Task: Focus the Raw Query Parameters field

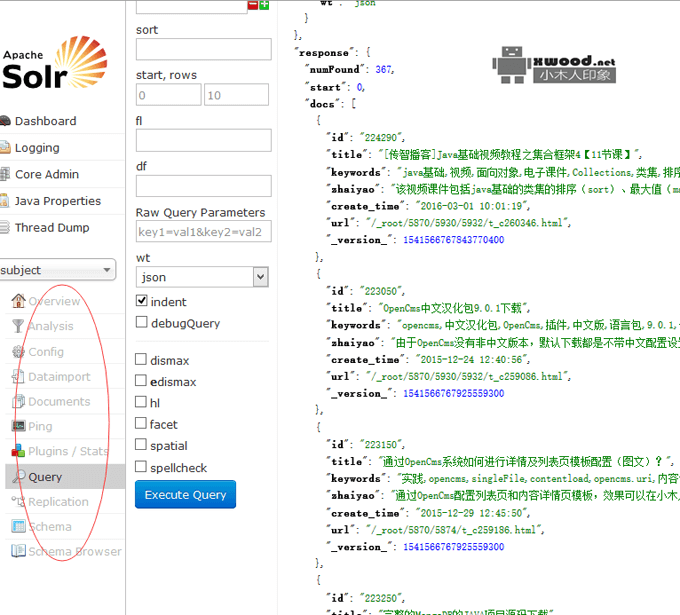Action: 203,232
